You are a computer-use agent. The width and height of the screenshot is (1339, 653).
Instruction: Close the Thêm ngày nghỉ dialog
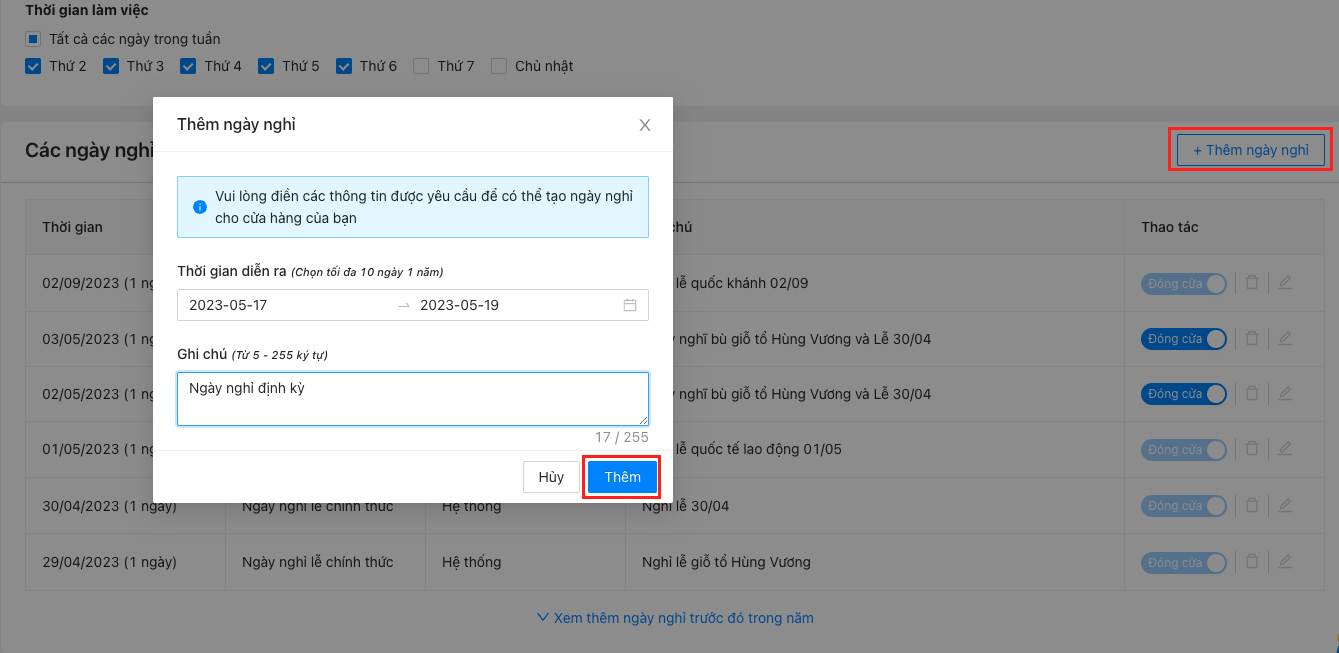click(x=645, y=125)
